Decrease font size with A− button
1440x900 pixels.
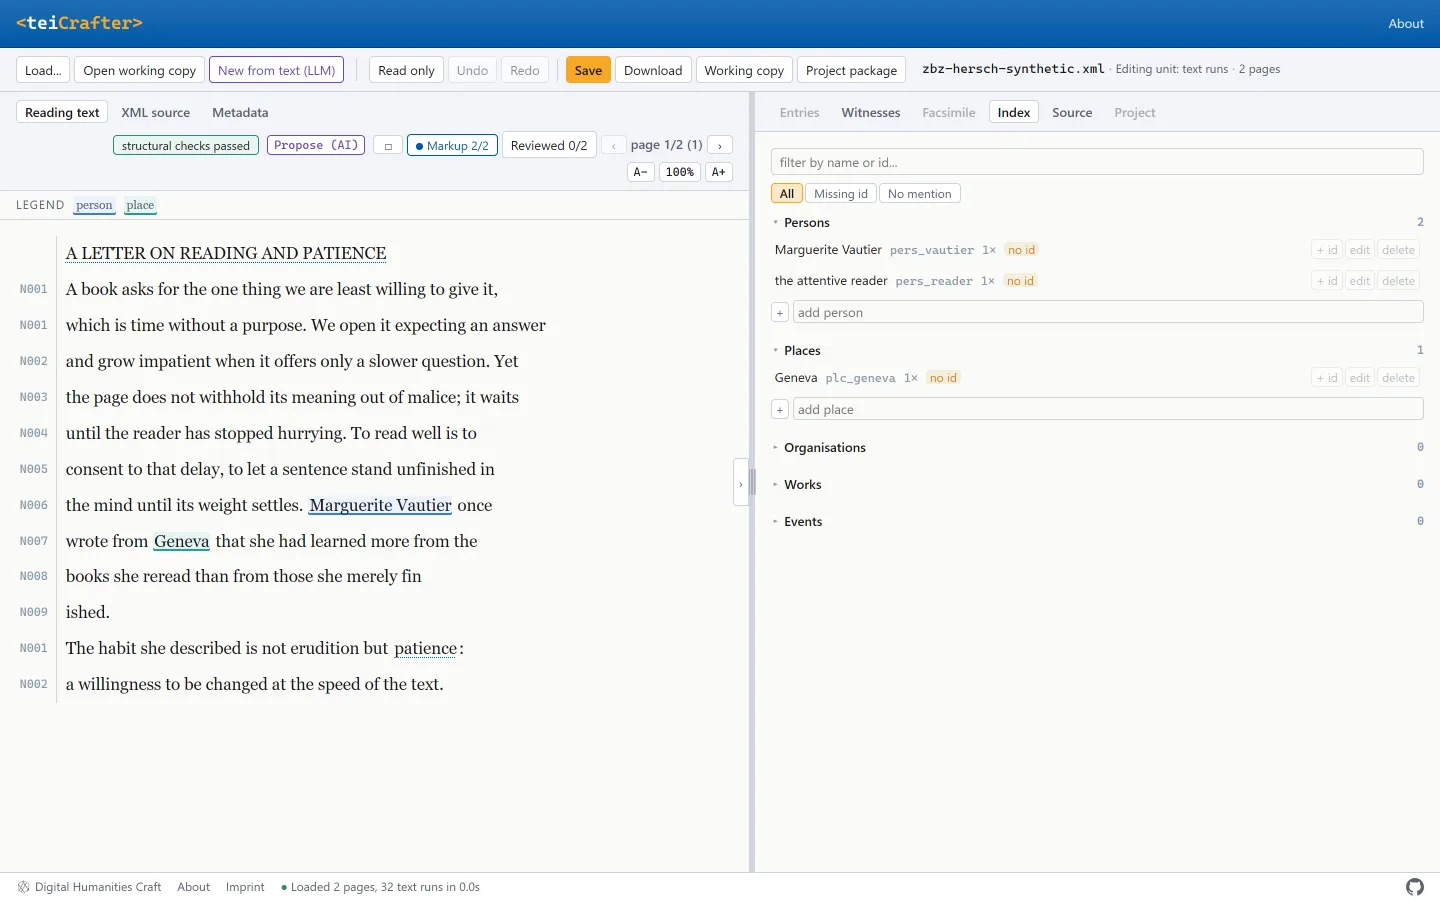(x=641, y=172)
